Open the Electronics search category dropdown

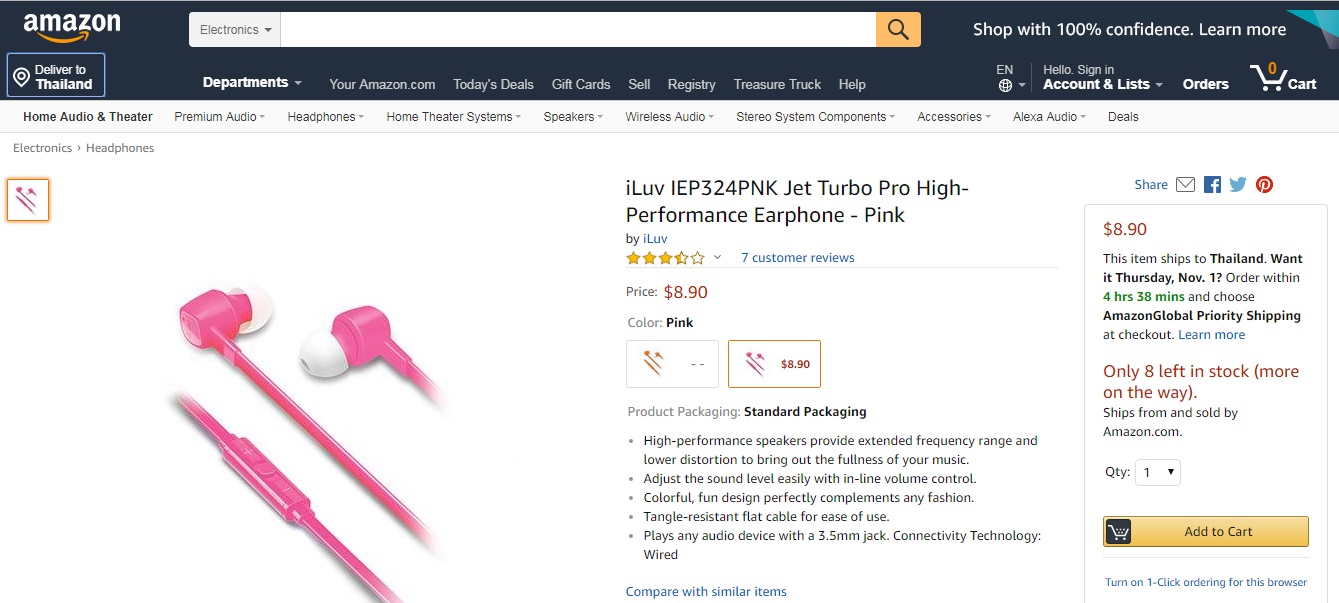[x=234, y=29]
